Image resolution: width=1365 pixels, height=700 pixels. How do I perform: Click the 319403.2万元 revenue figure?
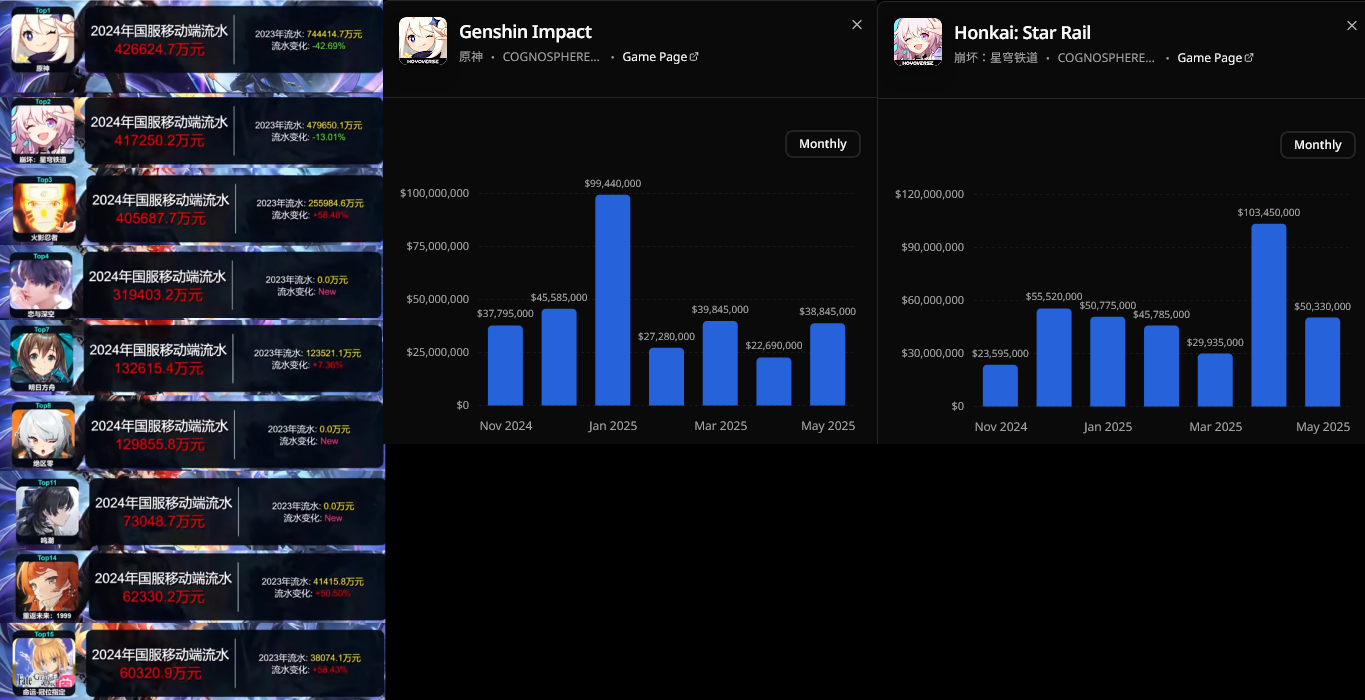158,295
